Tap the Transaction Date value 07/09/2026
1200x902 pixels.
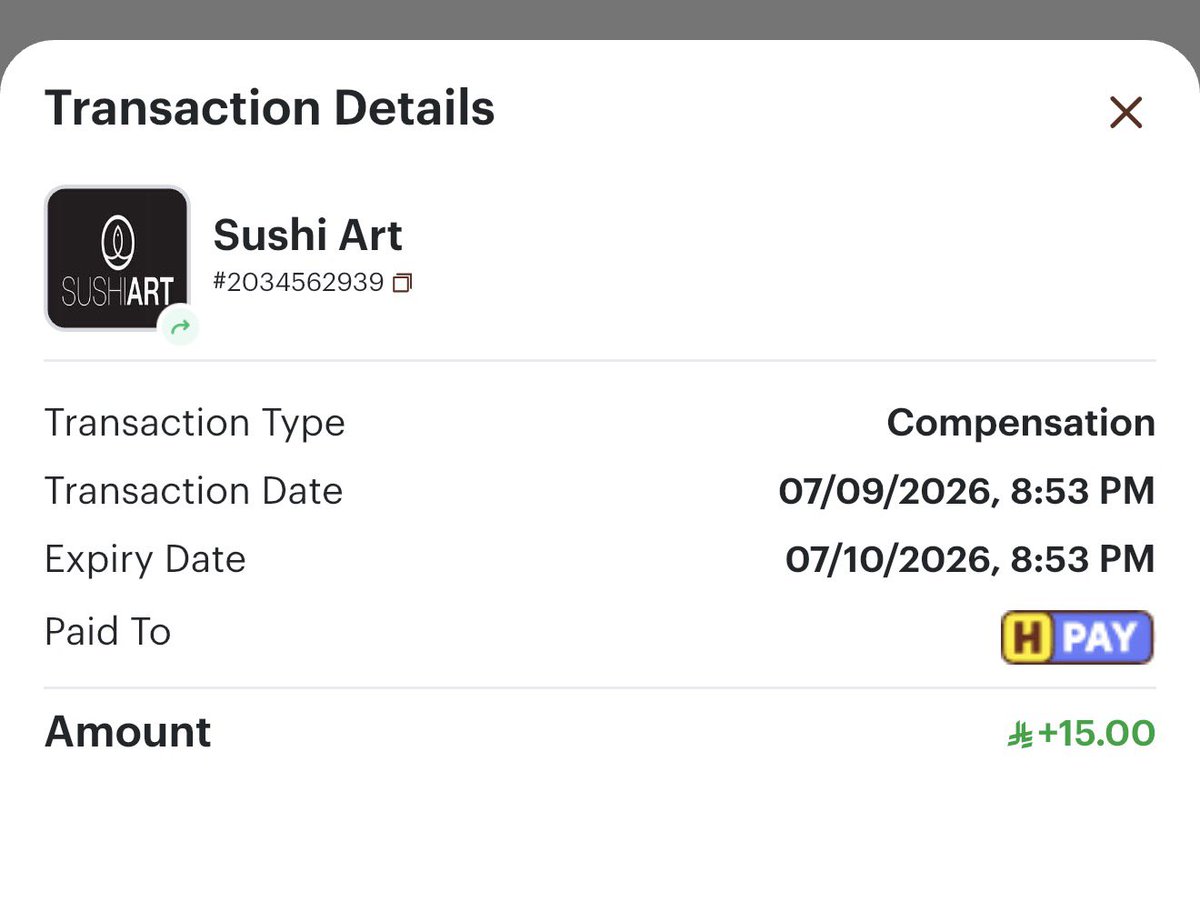967,491
